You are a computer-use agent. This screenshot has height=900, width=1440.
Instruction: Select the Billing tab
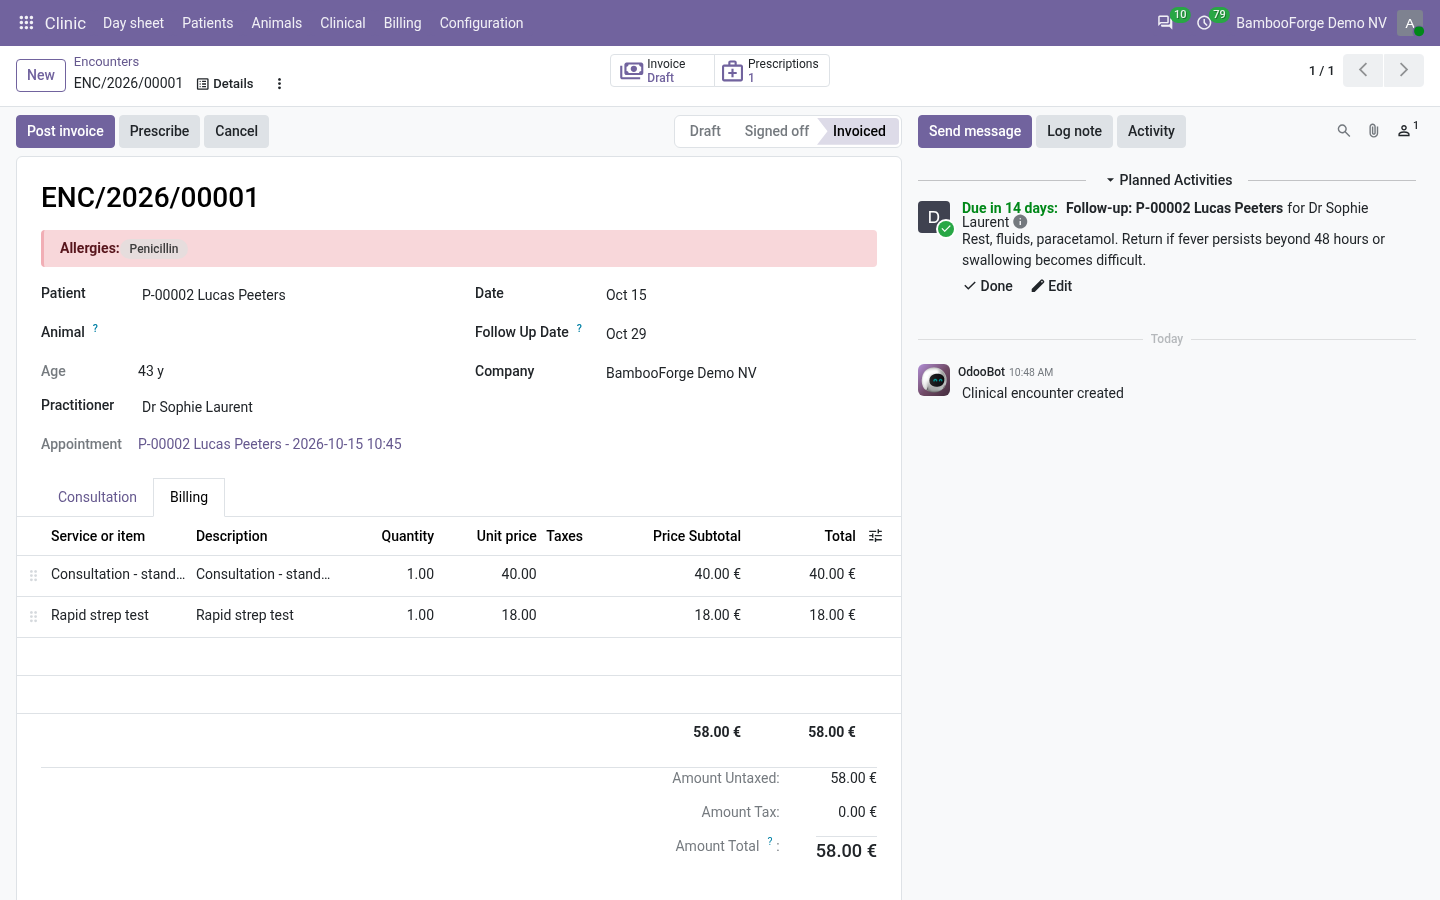pos(189,497)
